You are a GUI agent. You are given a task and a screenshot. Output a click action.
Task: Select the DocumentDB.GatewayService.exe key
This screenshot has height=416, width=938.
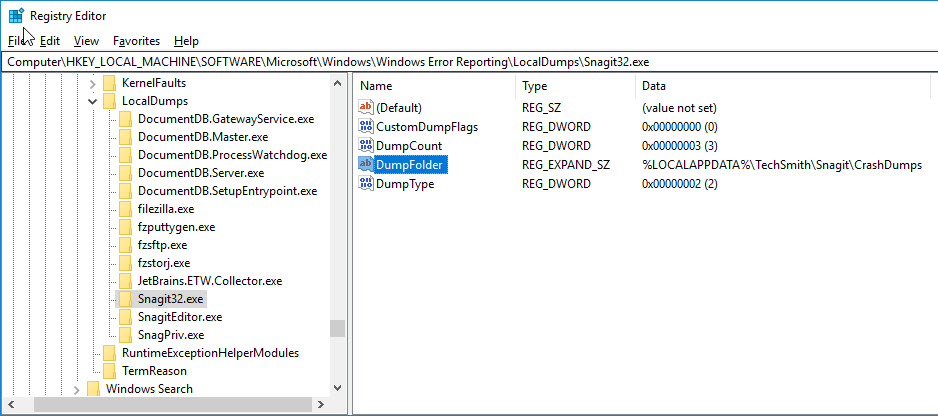coord(226,119)
